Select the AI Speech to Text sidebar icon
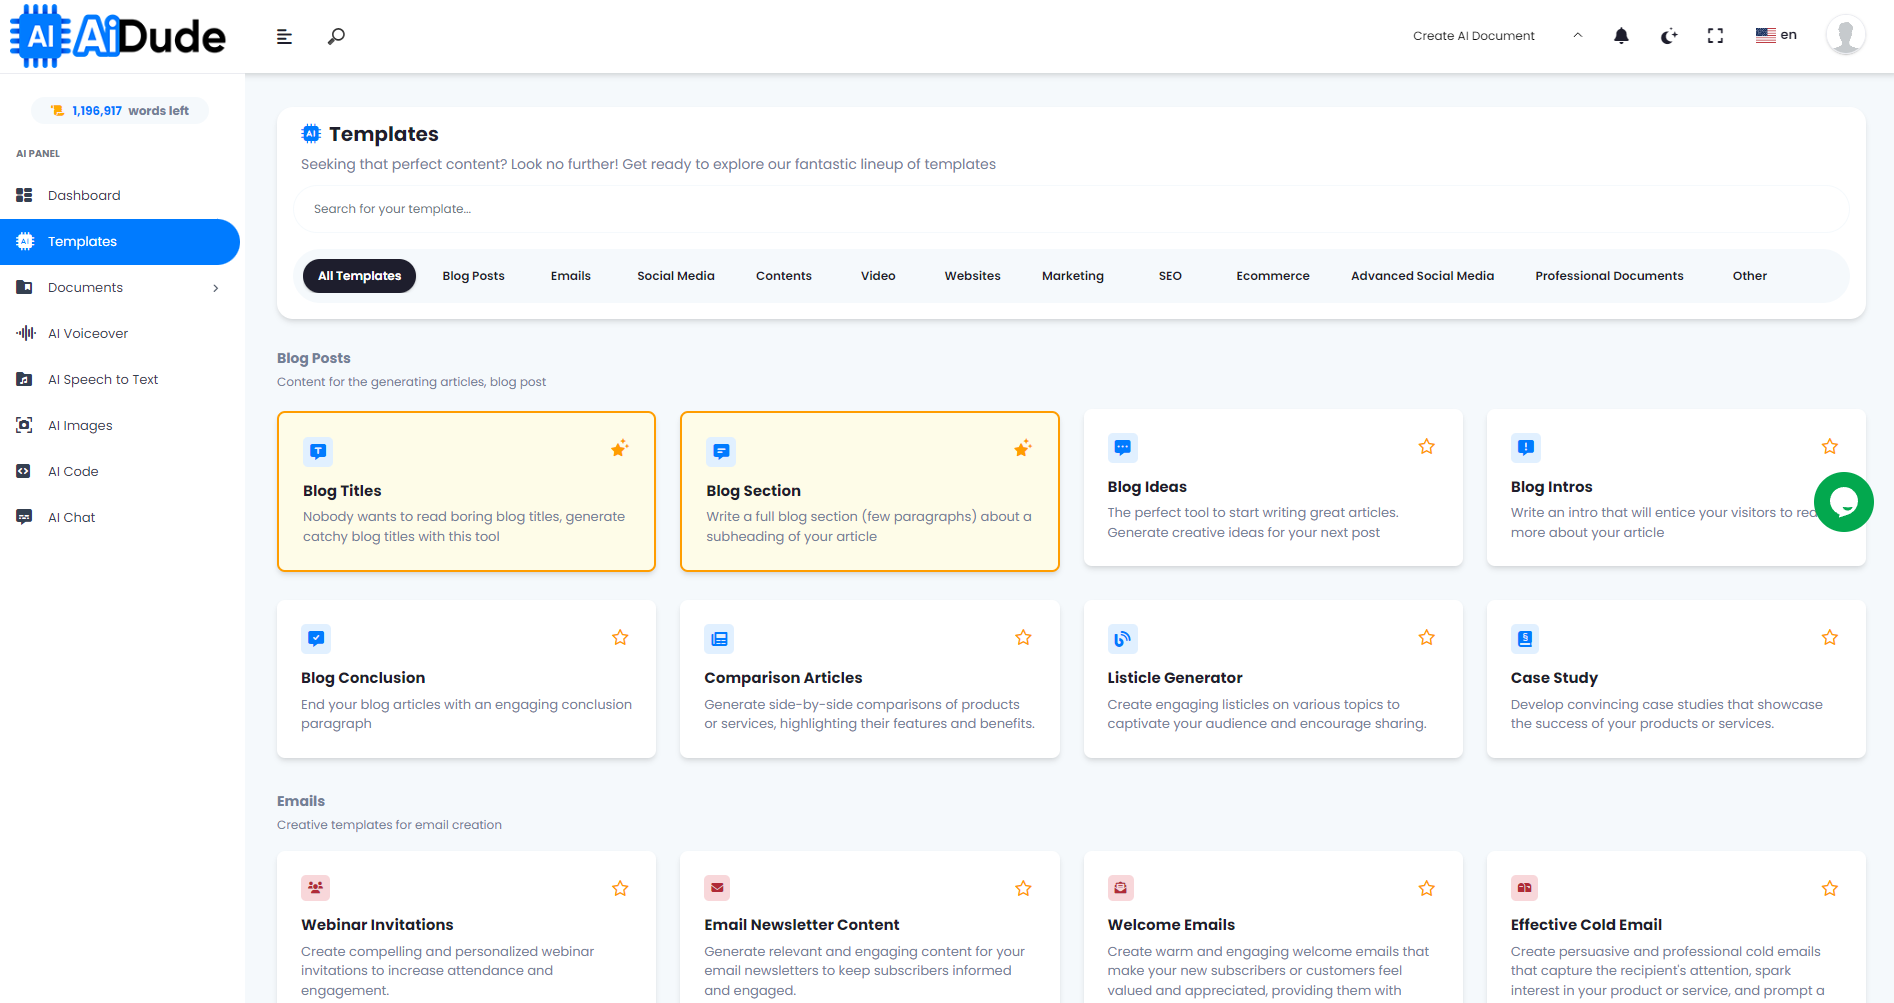Viewport: 1894px width, 1003px height. pyautogui.click(x=24, y=379)
